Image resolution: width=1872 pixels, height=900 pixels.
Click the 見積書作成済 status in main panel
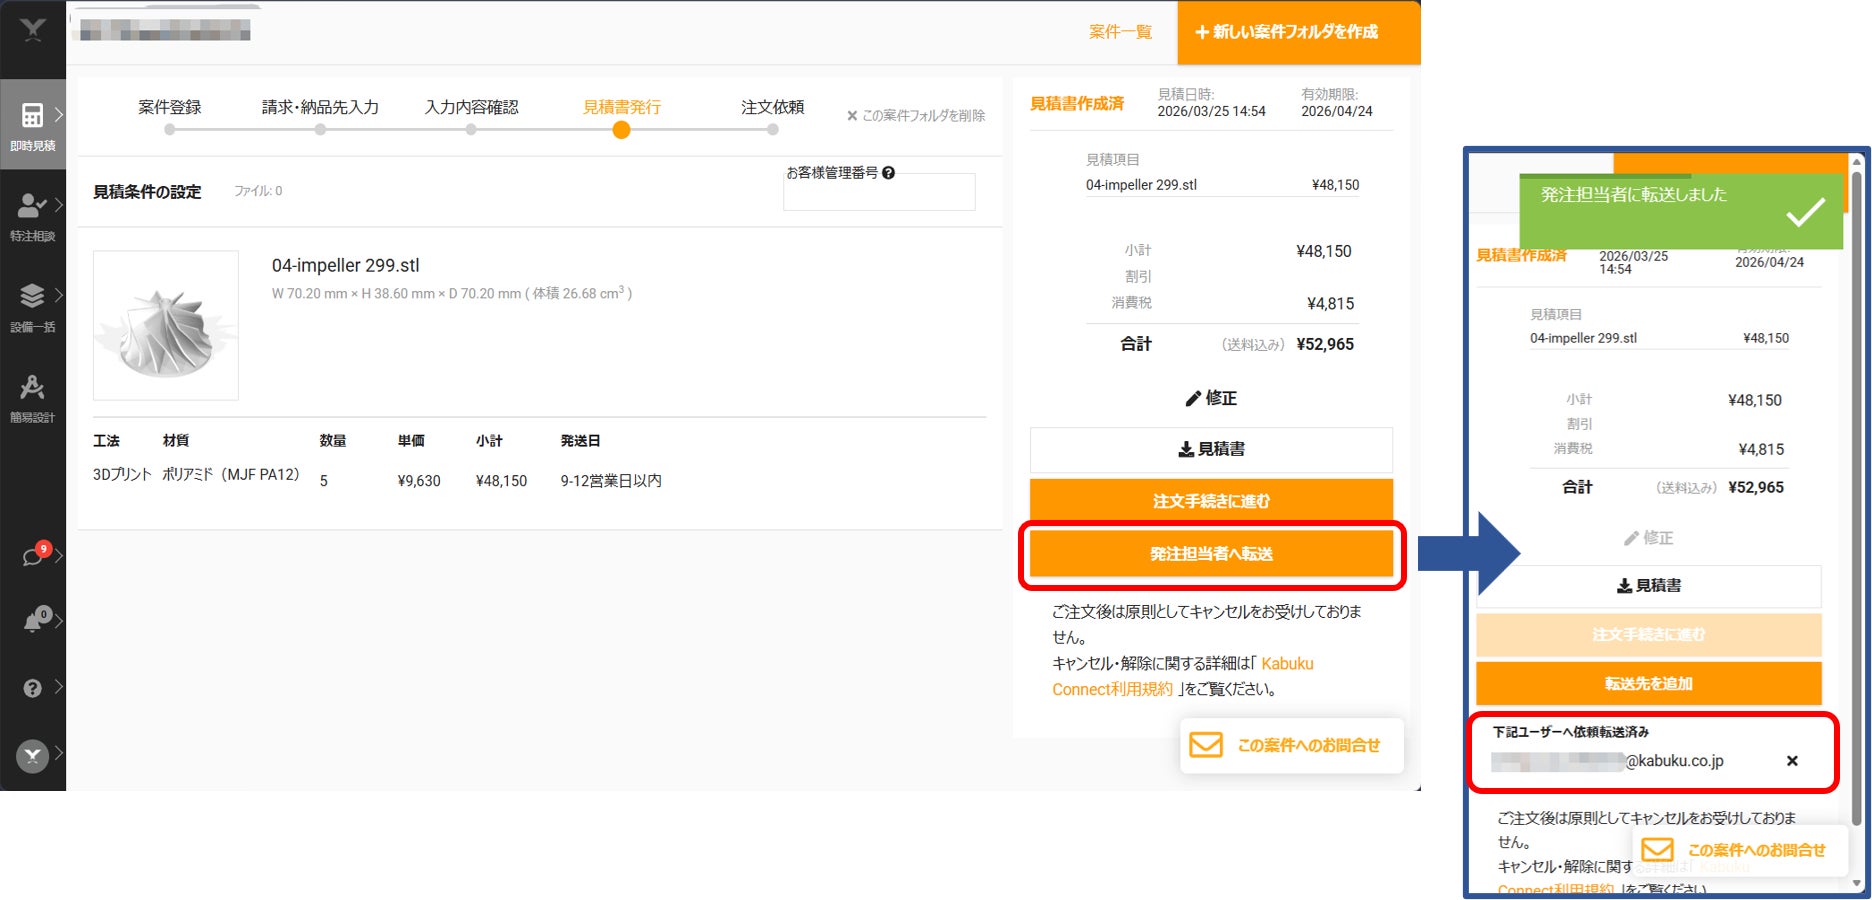(1077, 104)
